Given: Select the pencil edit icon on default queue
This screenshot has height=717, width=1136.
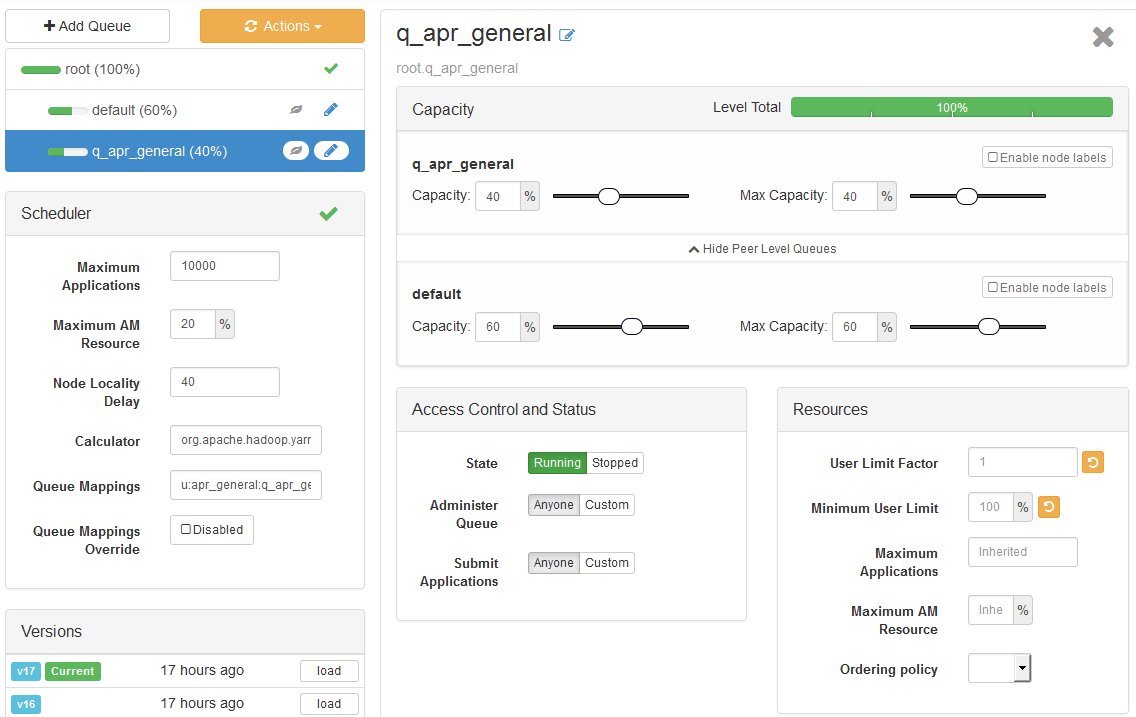Looking at the screenshot, I should (x=331, y=109).
